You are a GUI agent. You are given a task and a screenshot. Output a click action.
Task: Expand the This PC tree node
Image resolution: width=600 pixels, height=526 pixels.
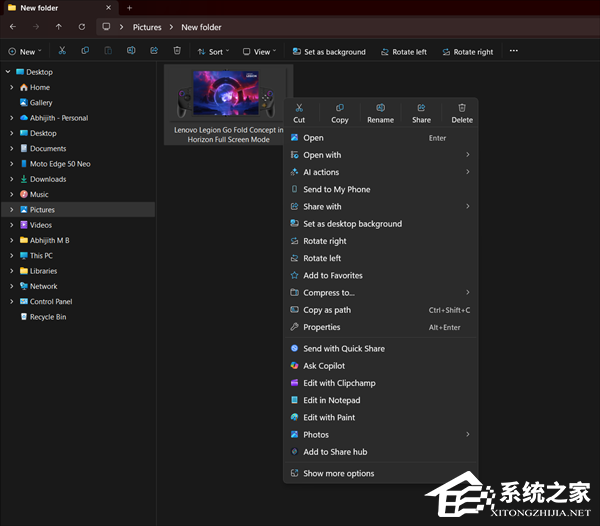pyautogui.click(x=11, y=256)
